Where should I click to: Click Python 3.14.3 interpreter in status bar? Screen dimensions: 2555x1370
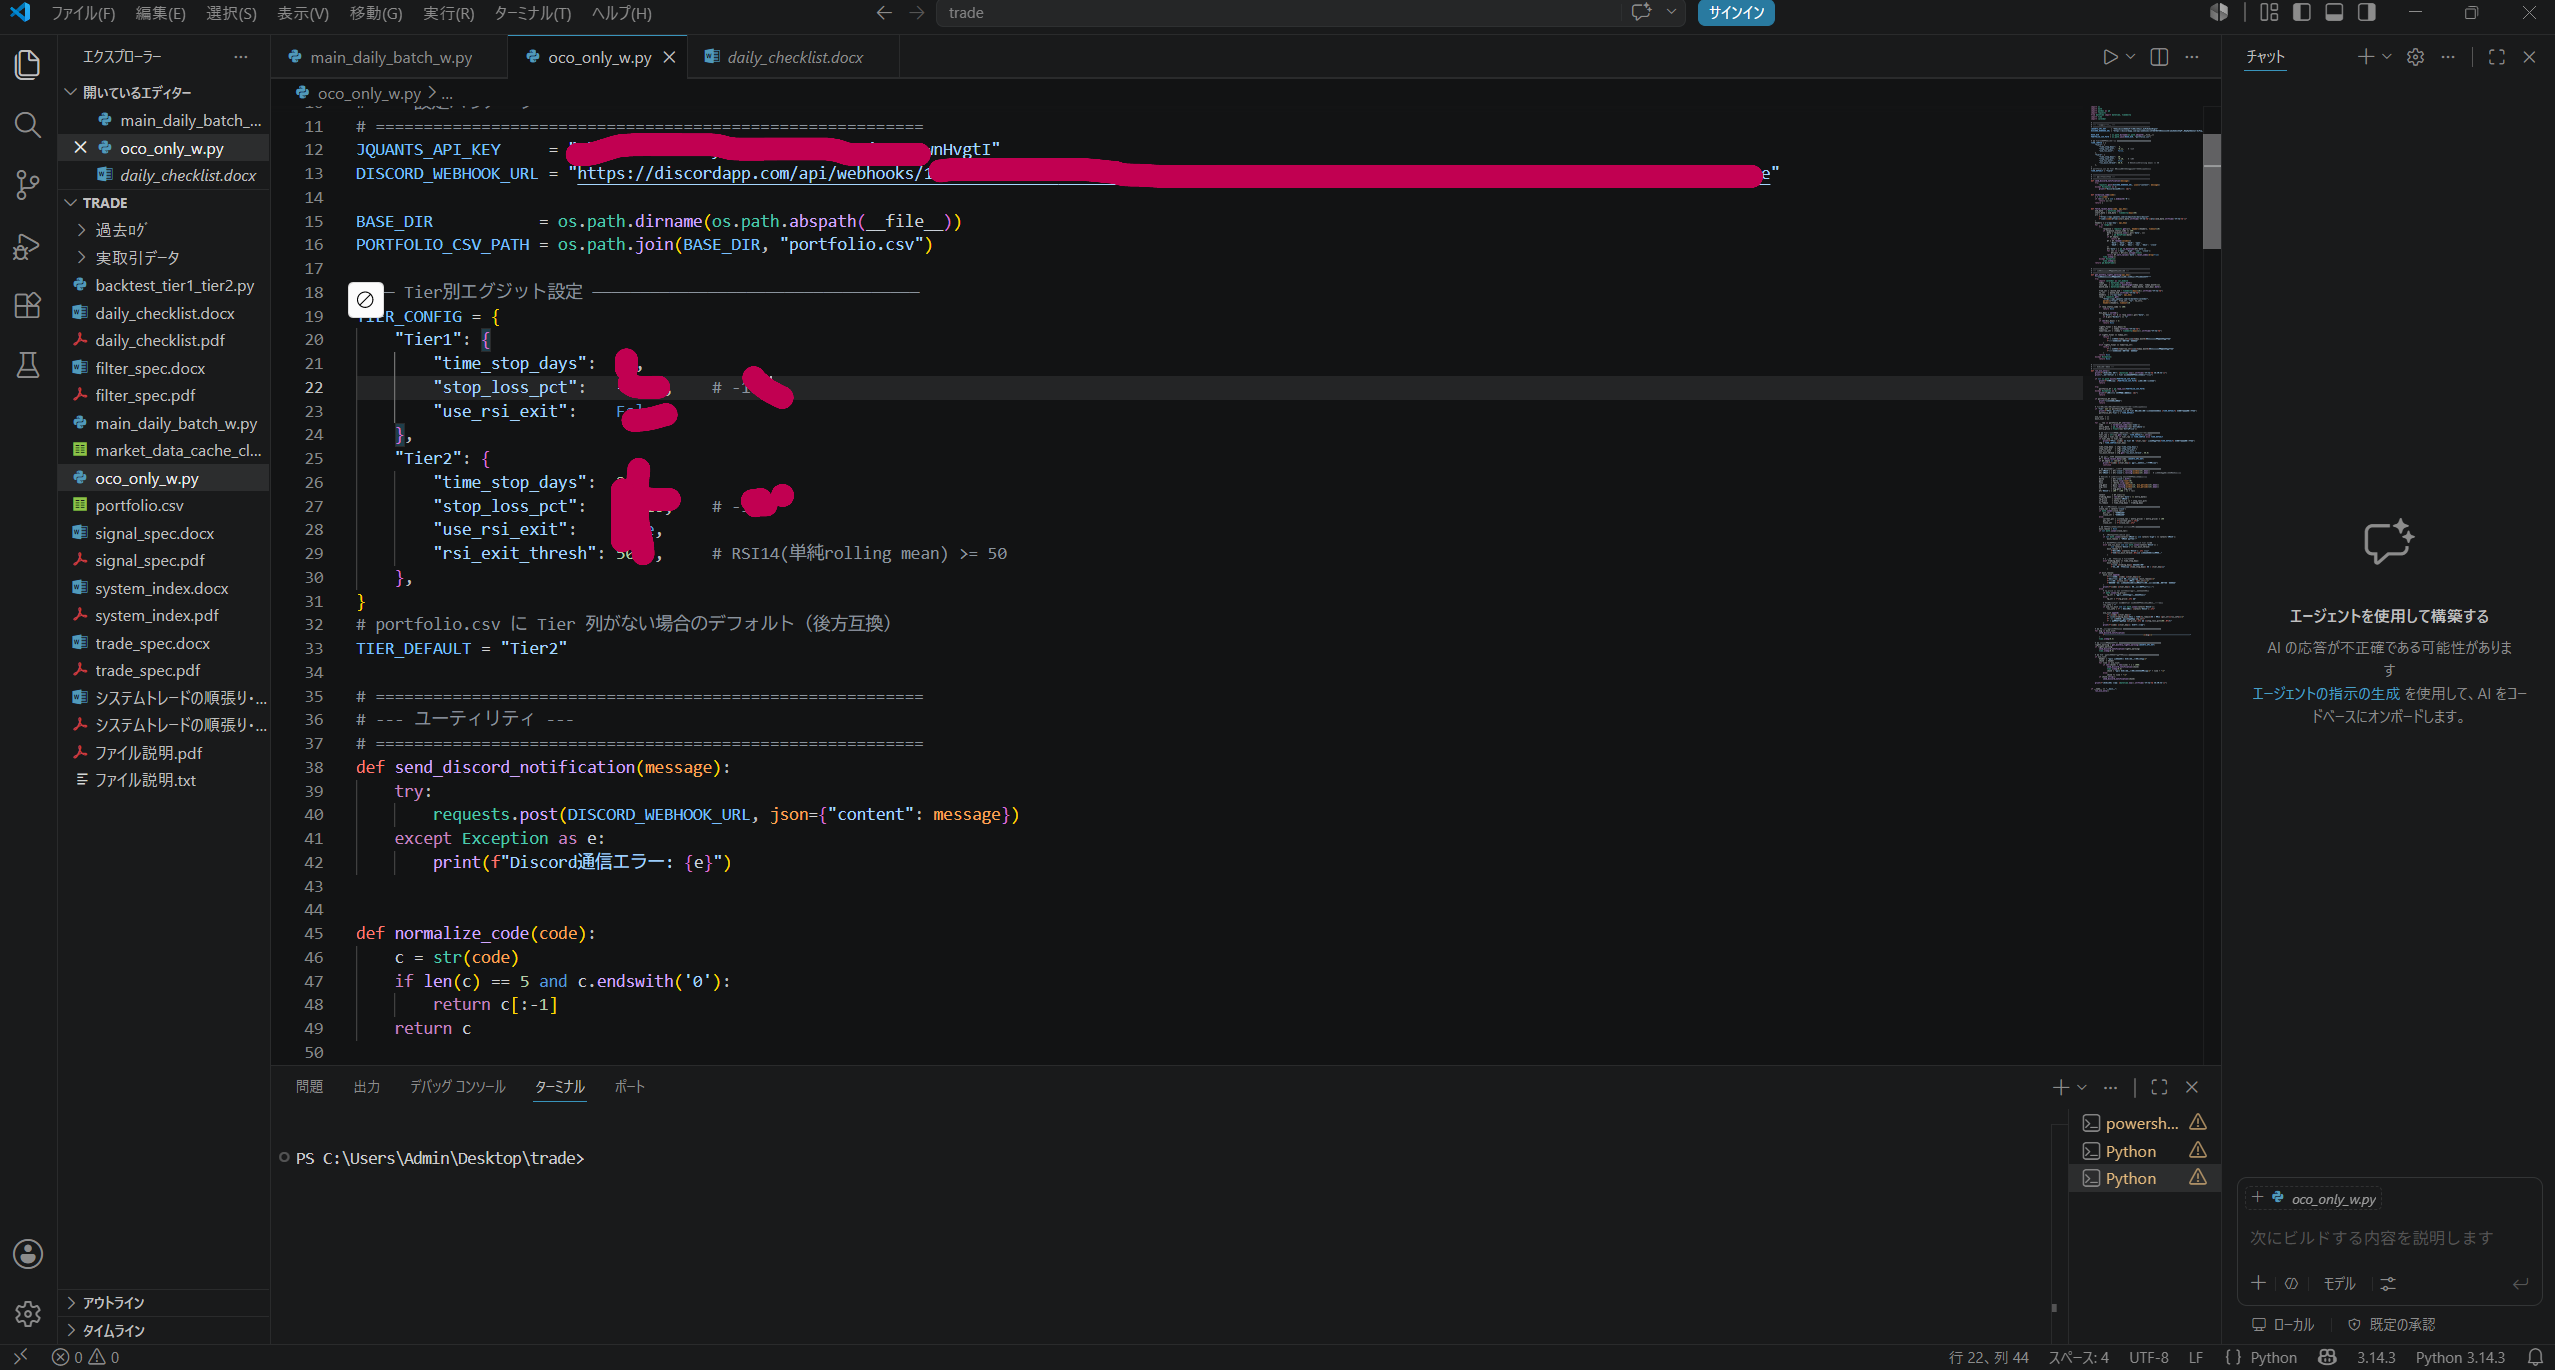(x=2460, y=1357)
